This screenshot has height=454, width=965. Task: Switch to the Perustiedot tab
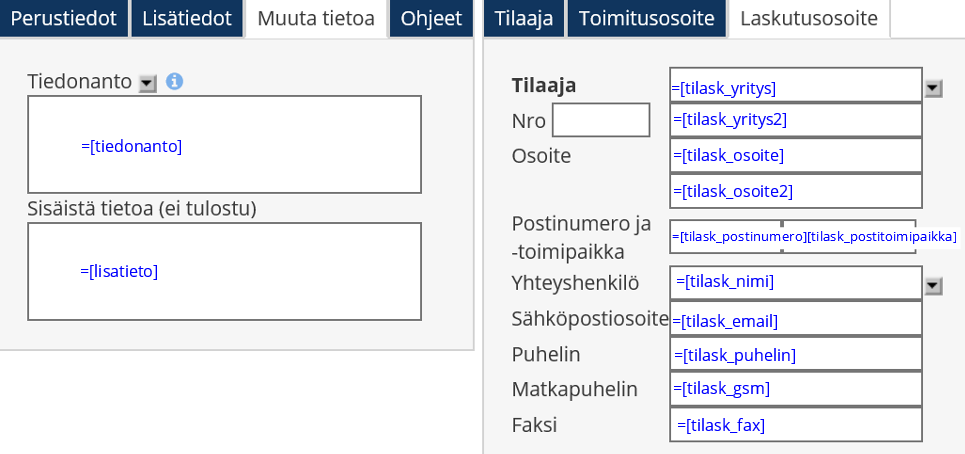[64, 18]
